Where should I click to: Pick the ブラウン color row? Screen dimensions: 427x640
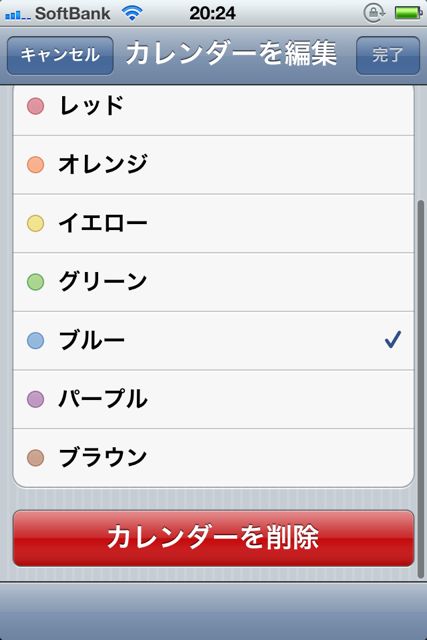(x=214, y=458)
